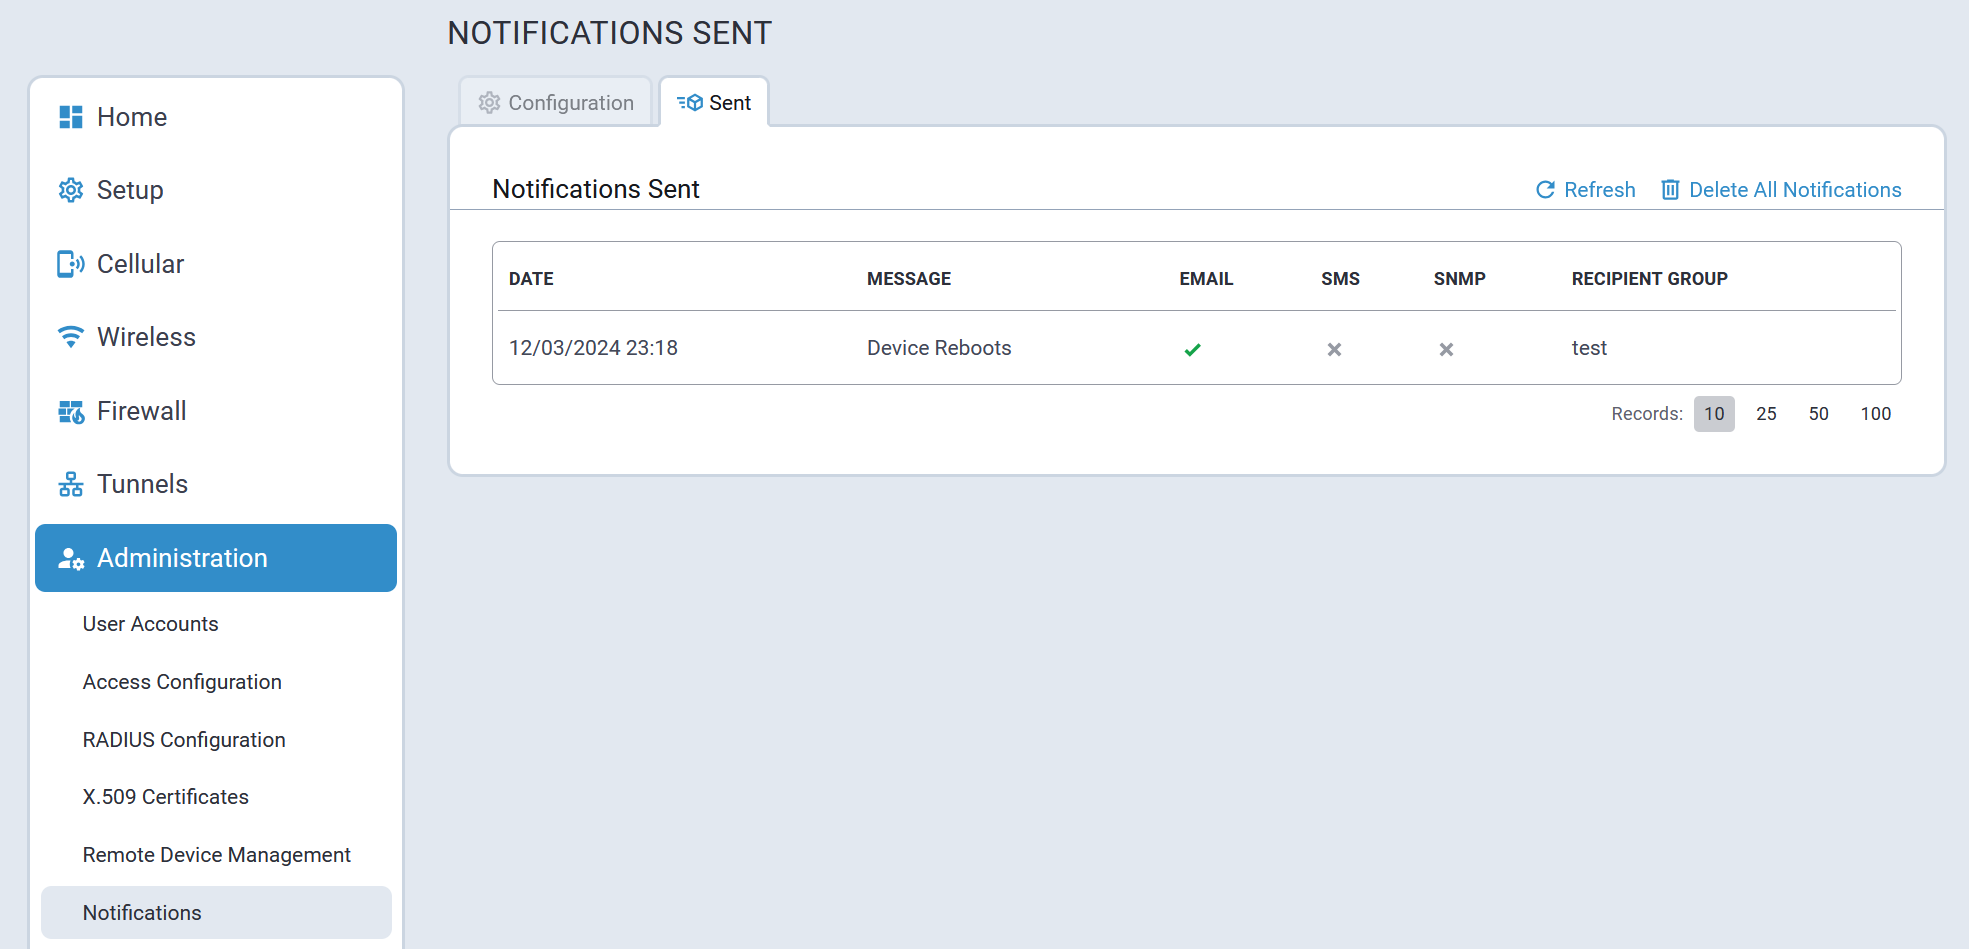This screenshot has width=1969, height=949.
Task: Click the Device Reboots notification row
Action: point(939,348)
